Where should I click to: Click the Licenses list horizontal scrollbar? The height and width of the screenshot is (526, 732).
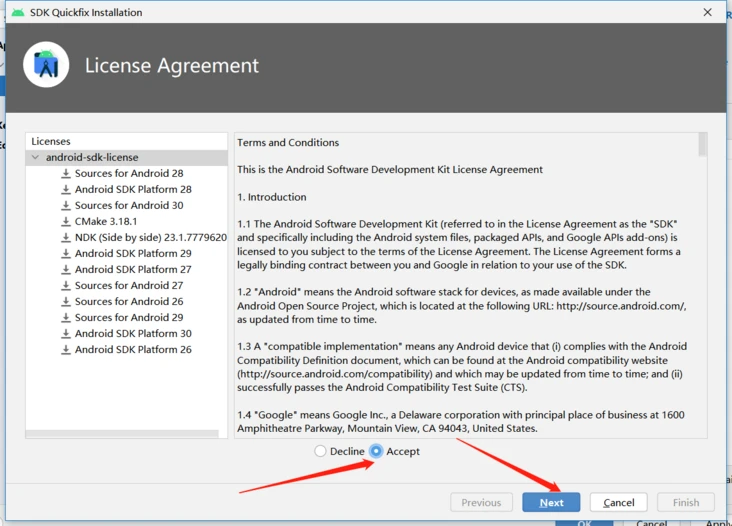point(122,434)
